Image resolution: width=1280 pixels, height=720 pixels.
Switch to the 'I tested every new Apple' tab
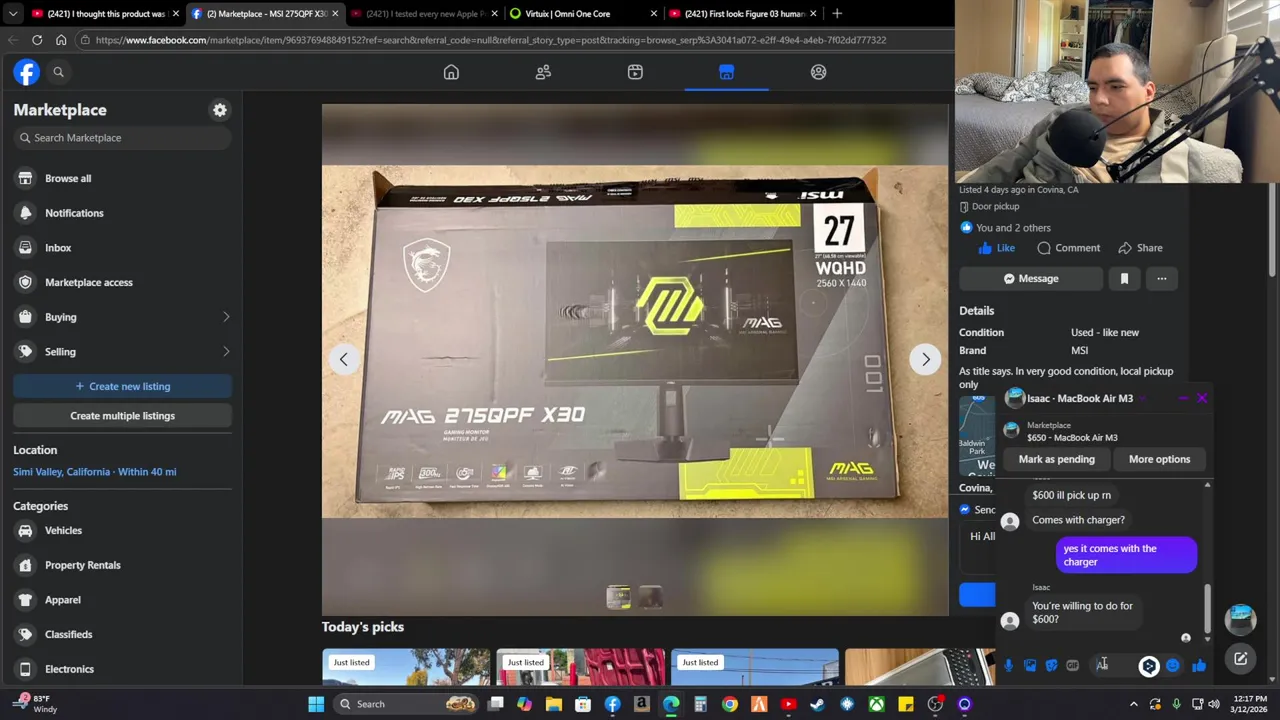(x=422, y=14)
